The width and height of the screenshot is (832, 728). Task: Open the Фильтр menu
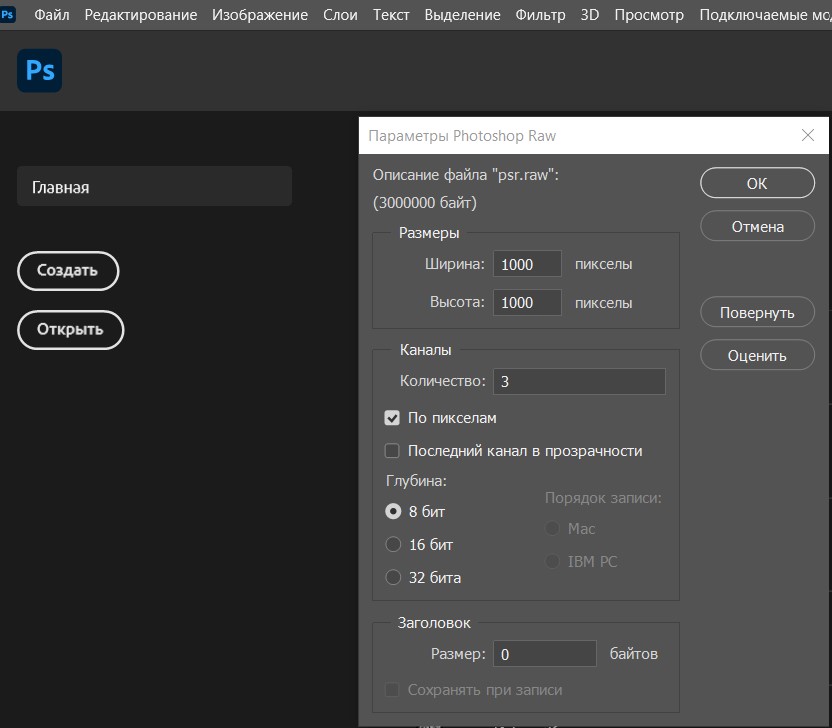(540, 15)
